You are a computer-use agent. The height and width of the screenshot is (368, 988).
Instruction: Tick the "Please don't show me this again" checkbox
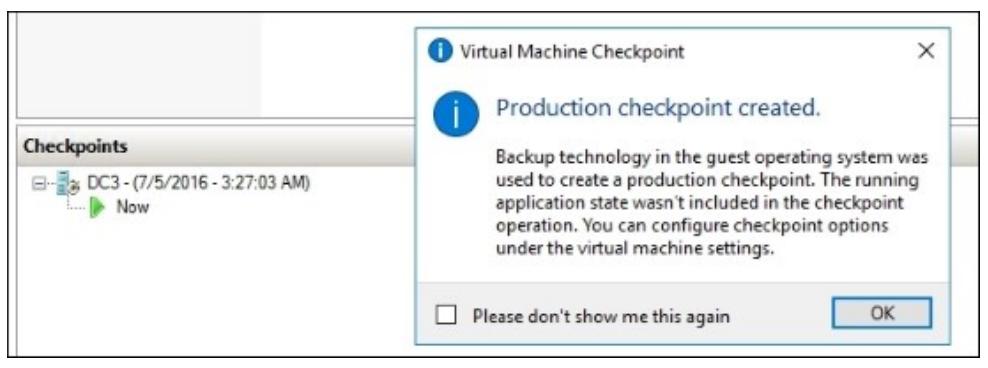pyautogui.click(x=445, y=314)
